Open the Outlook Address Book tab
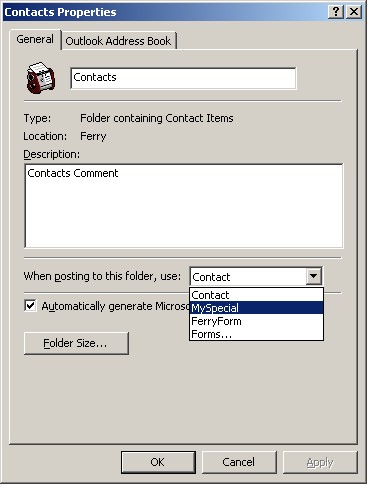Screen dimensions: 367x484 (118, 41)
